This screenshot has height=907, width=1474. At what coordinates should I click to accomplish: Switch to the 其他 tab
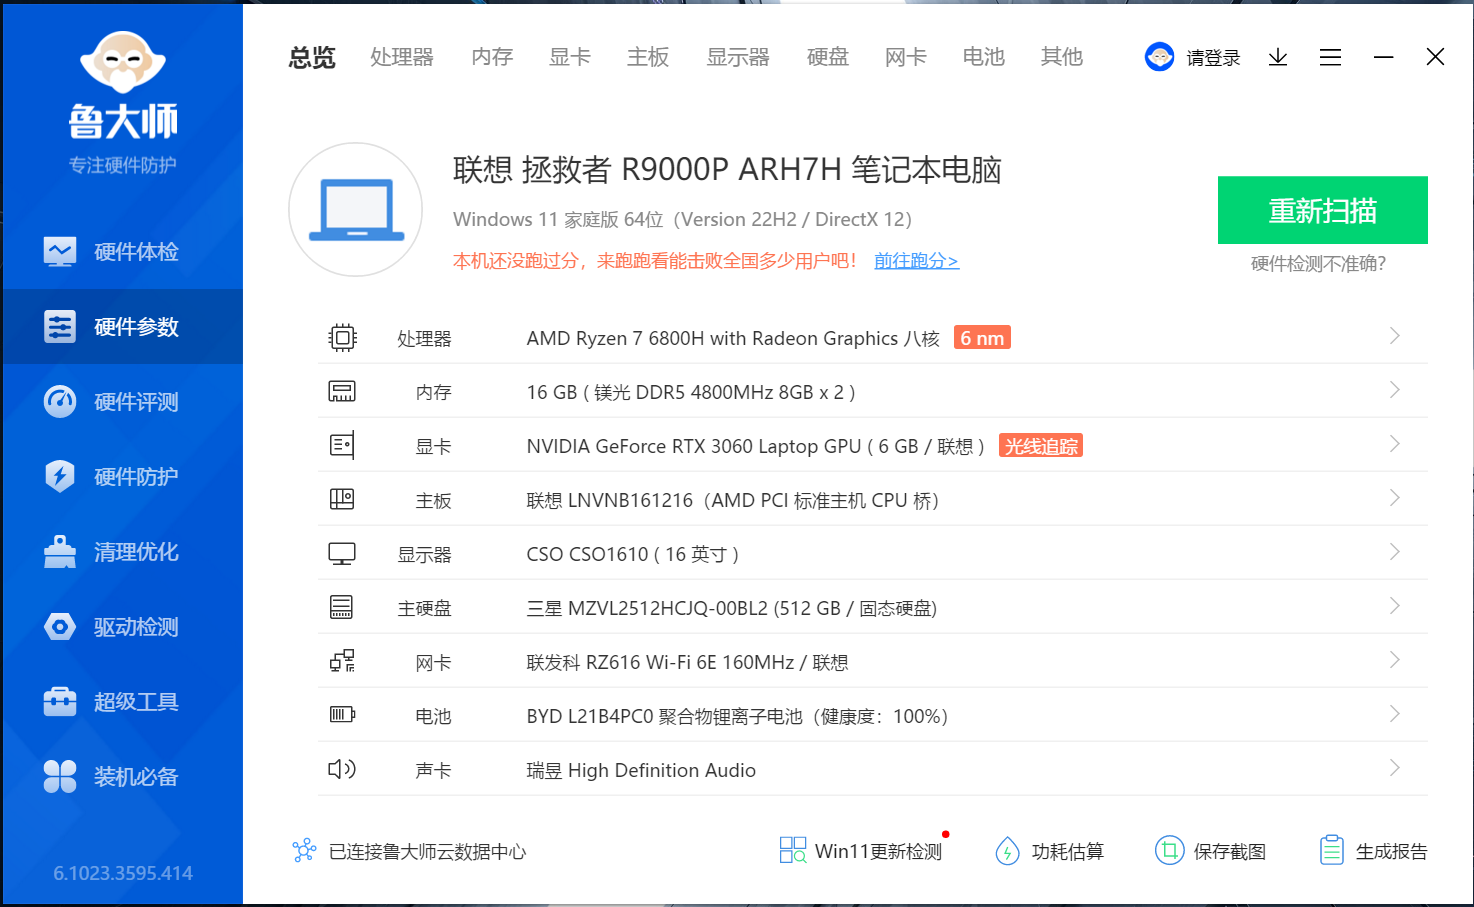pyautogui.click(x=1062, y=57)
